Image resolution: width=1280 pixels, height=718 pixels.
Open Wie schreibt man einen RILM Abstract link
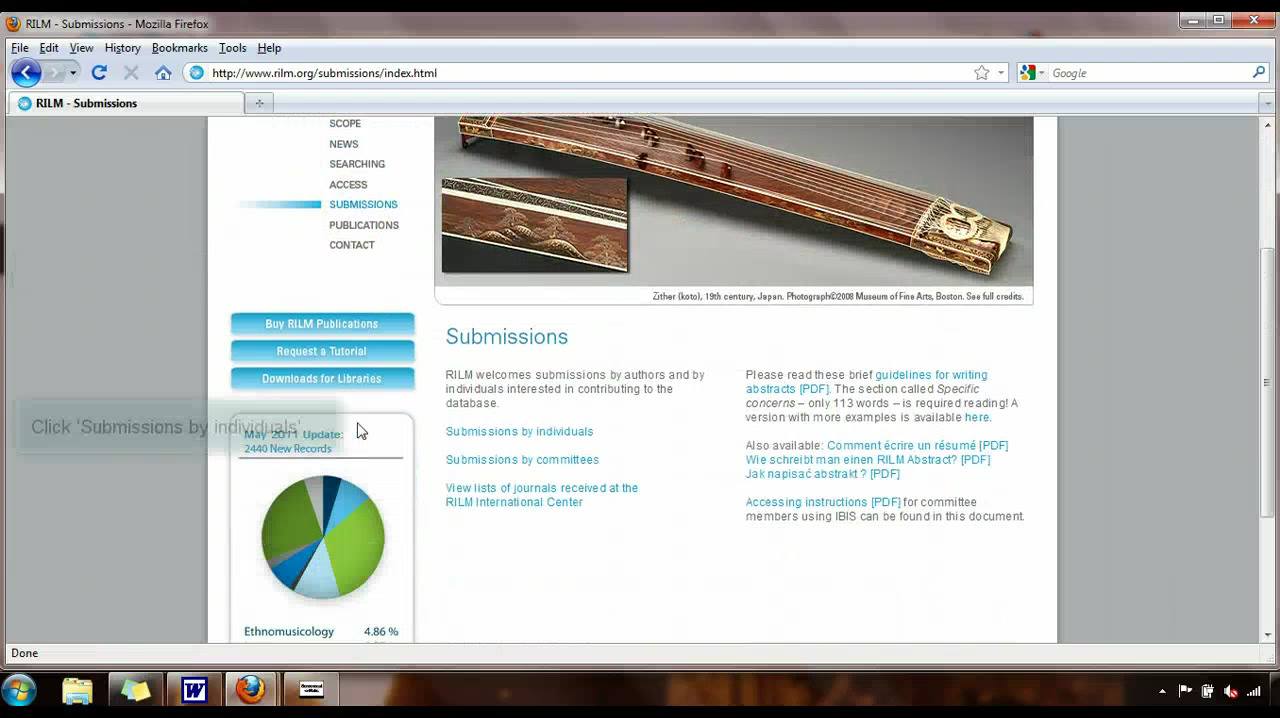867,460
